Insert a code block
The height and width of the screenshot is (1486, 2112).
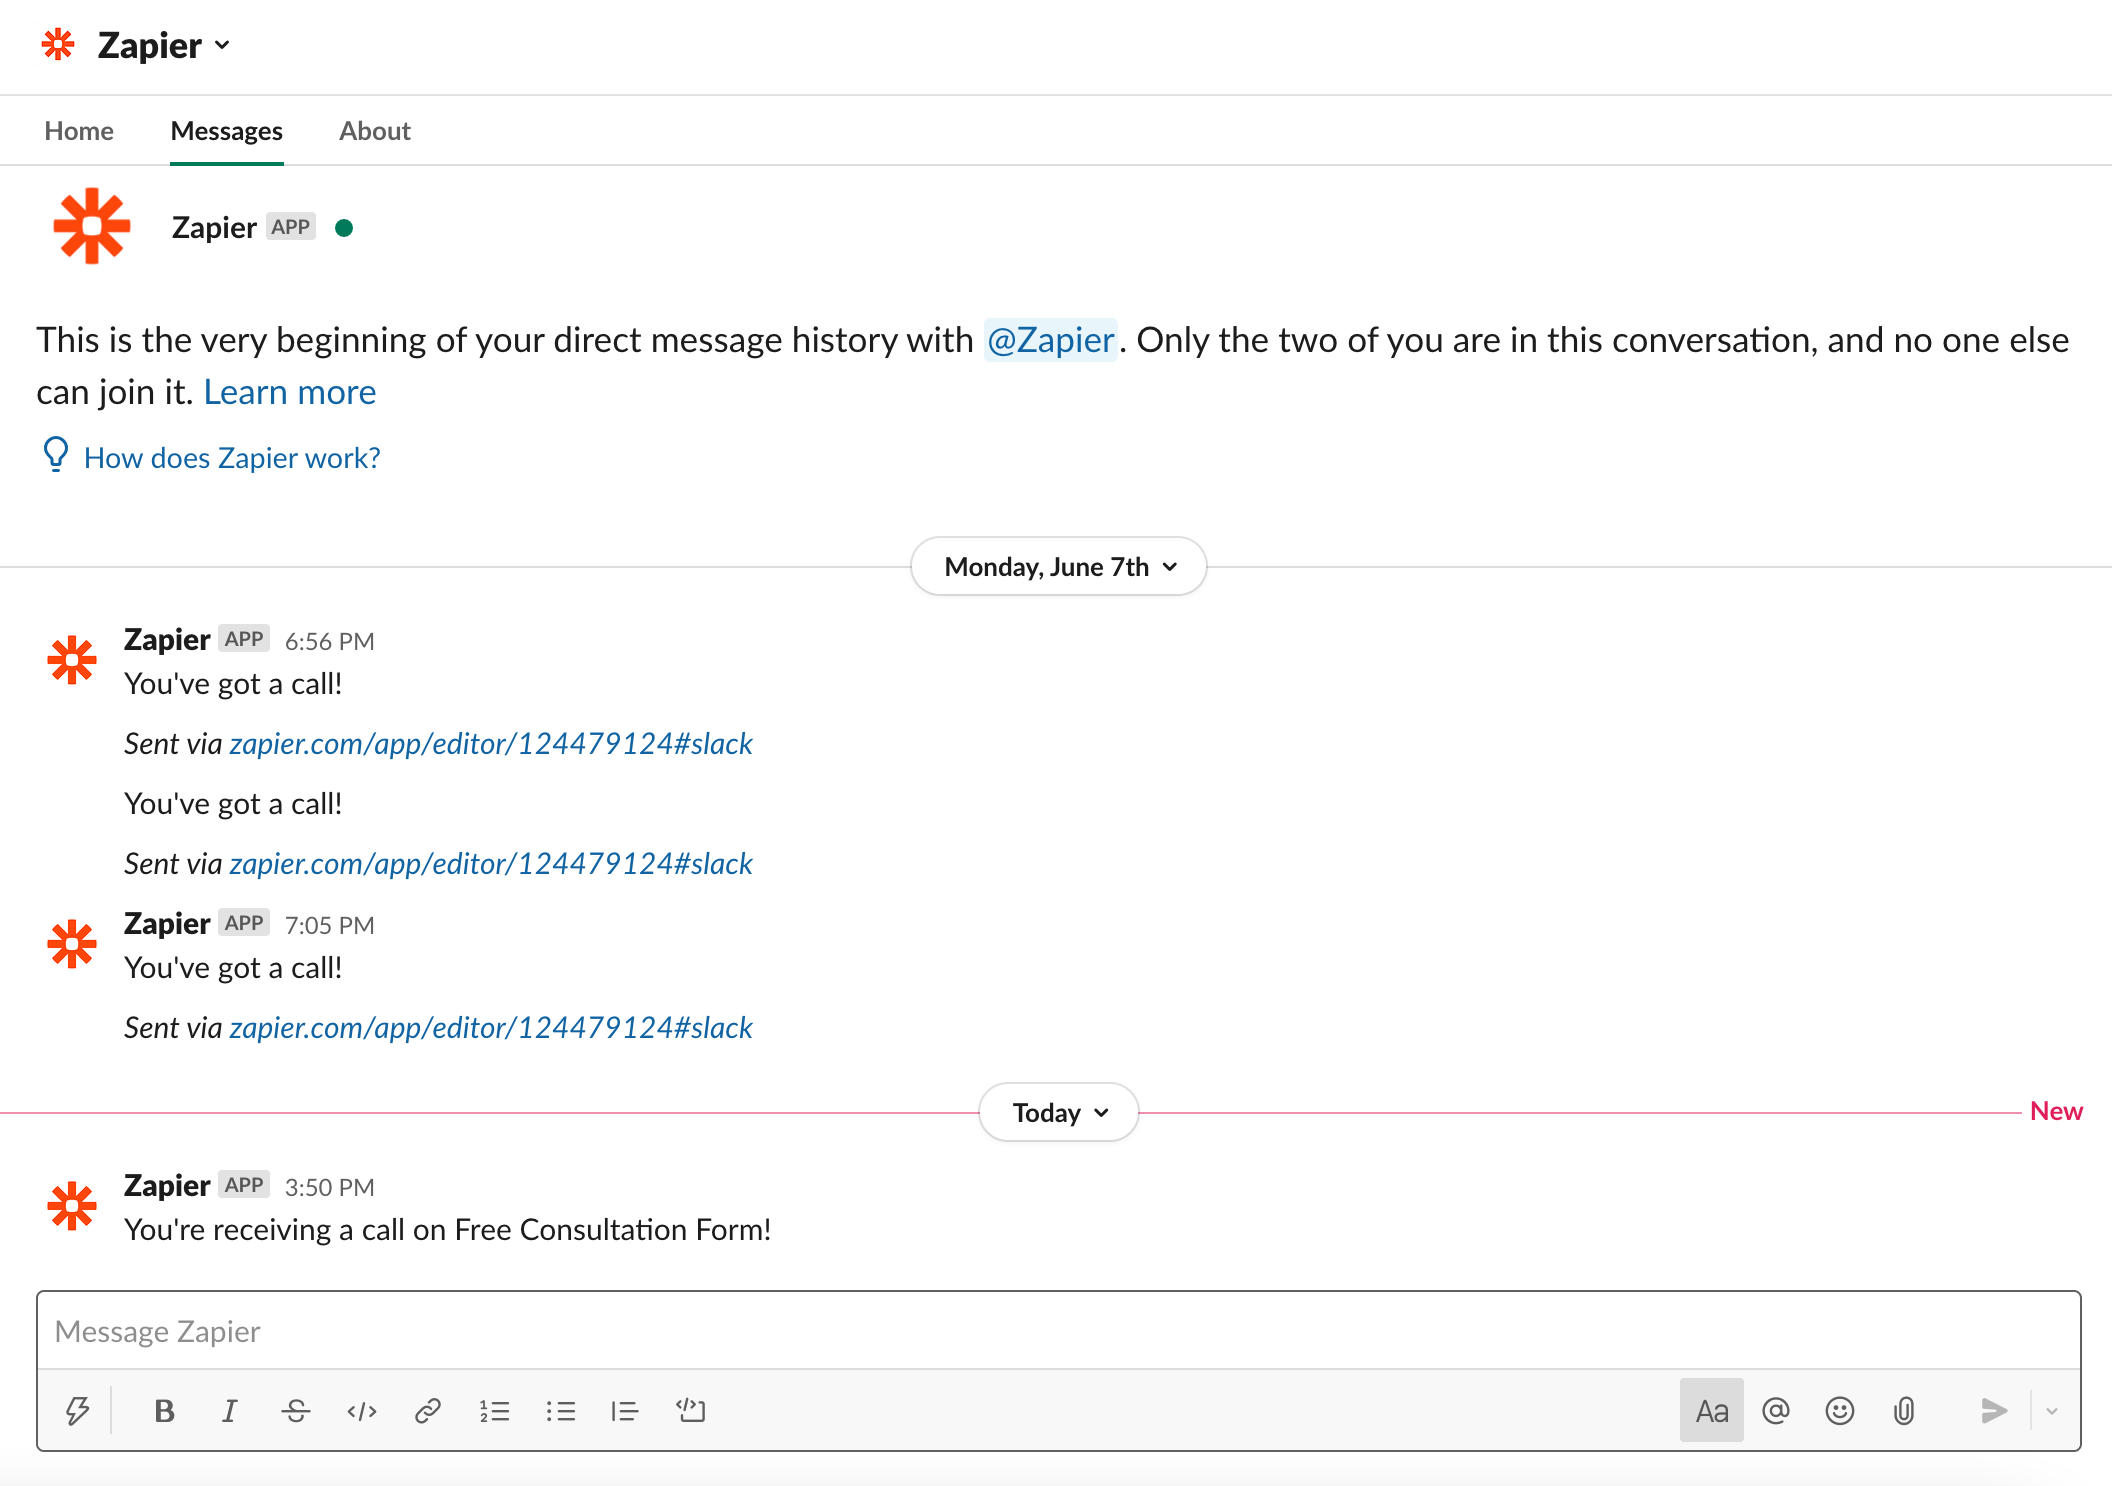691,1411
